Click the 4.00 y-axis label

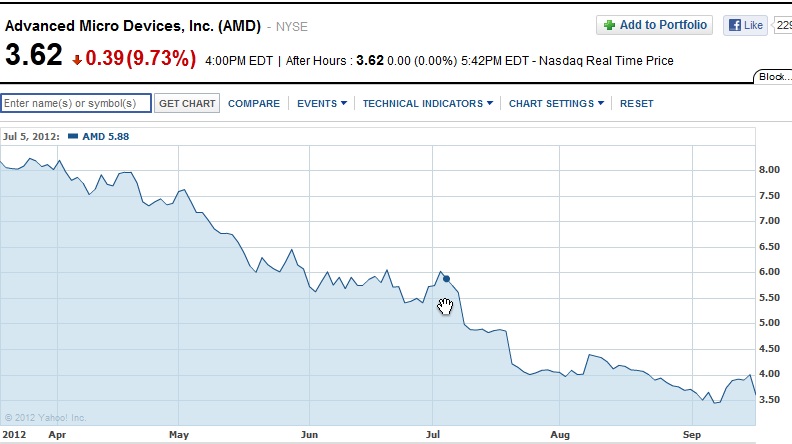click(x=769, y=374)
